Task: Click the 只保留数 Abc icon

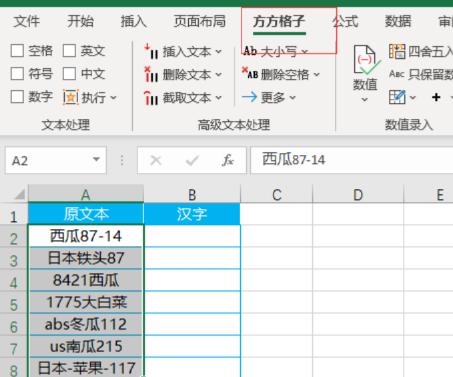Action: click(x=397, y=74)
